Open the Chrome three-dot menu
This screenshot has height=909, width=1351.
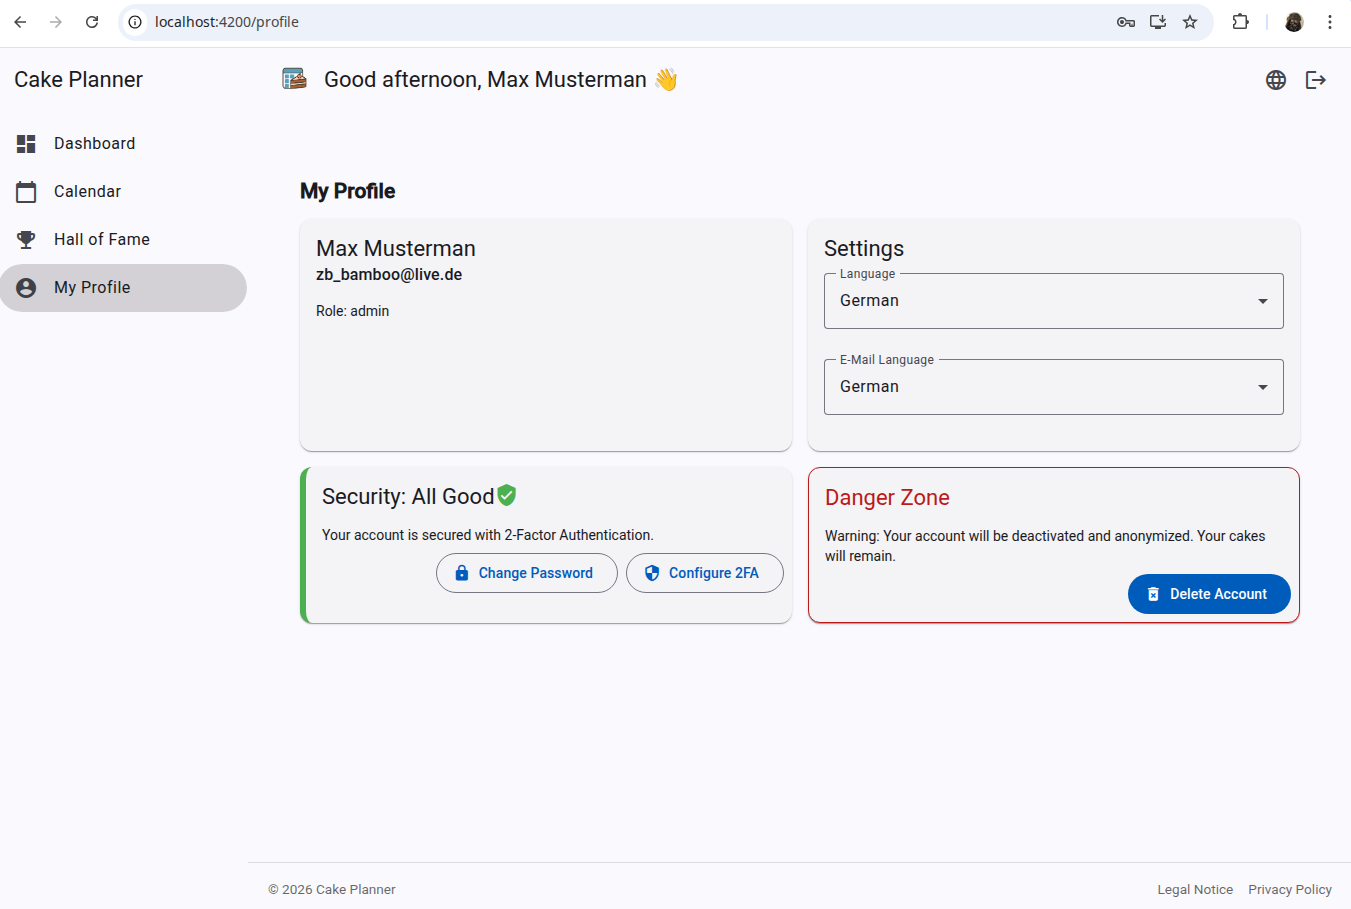point(1329,22)
